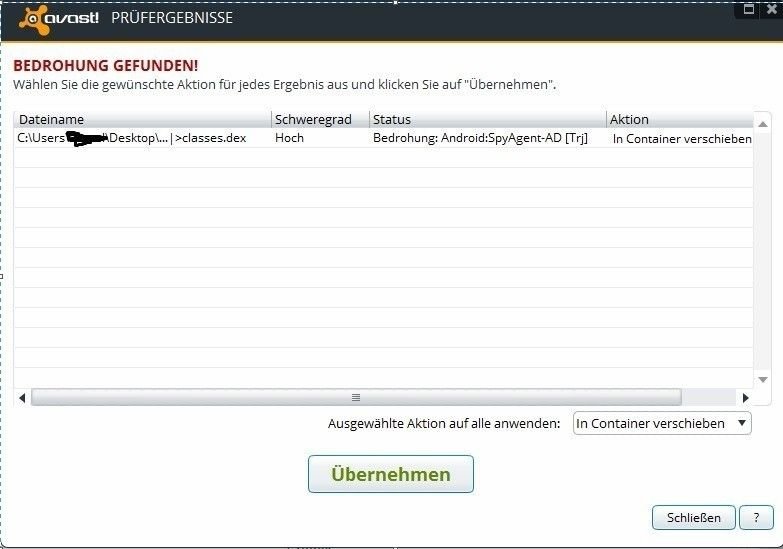
Task: Click the list scroll-up arrow
Action: [x=763, y=124]
